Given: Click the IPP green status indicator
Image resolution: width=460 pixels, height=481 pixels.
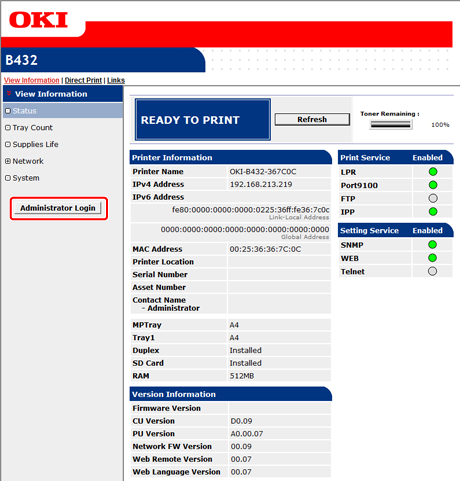Looking at the screenshot, I should [x=433, y=211].
